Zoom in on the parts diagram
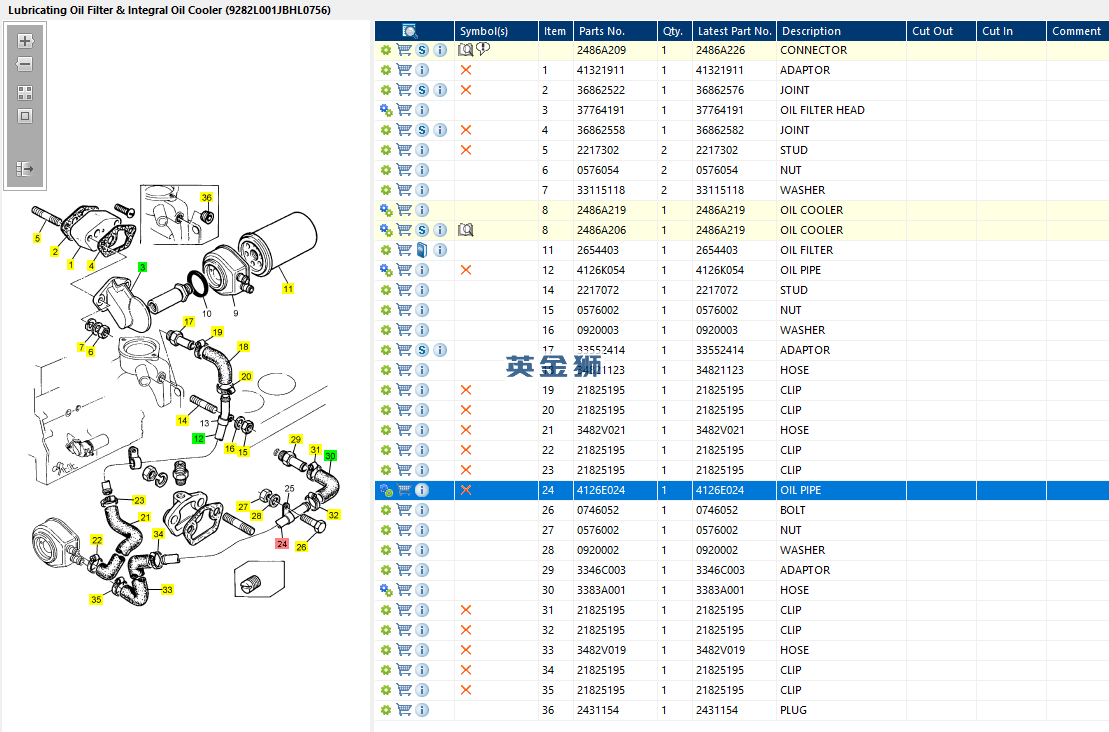This screenshot has width=1109, height=732. (x=25, y=41)
